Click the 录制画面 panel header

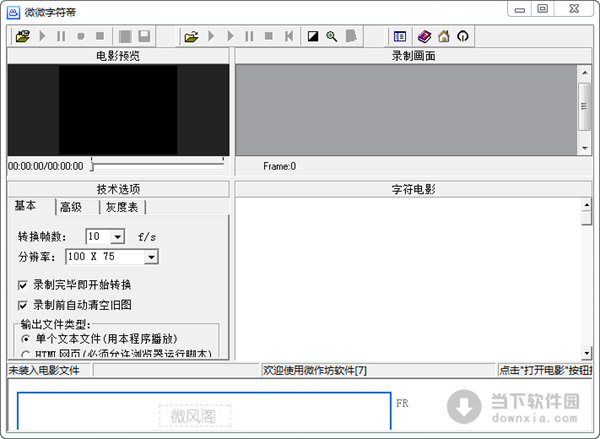[x=413, y=56]
